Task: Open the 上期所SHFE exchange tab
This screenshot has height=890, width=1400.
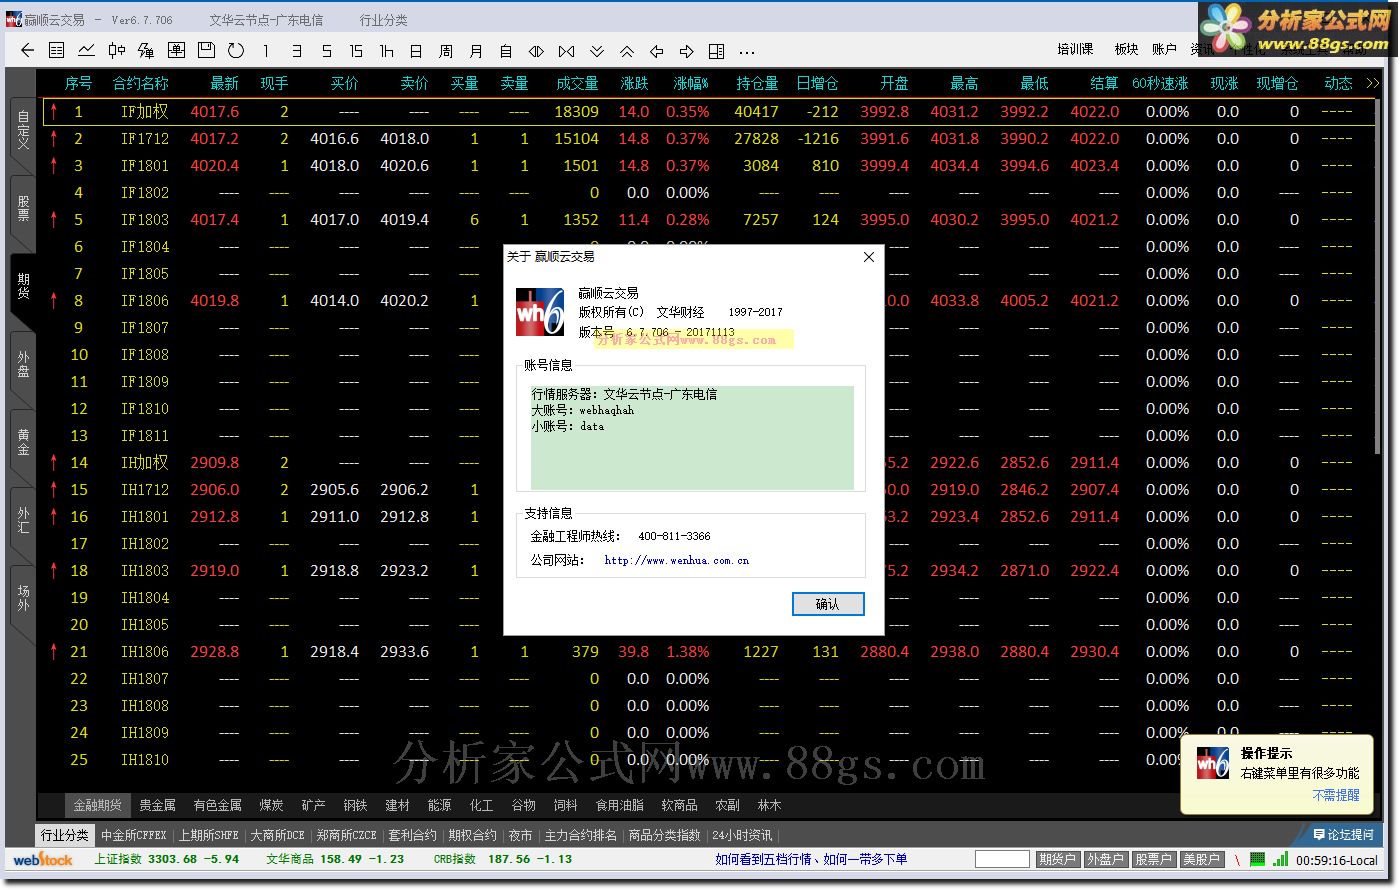Action: point(209,835)
